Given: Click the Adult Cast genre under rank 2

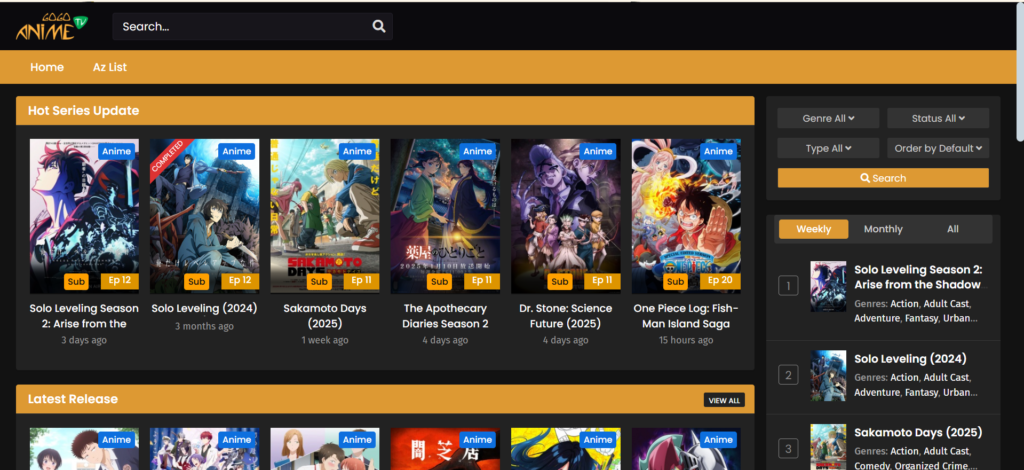Looking at the screenshot, I should point(946,377).
